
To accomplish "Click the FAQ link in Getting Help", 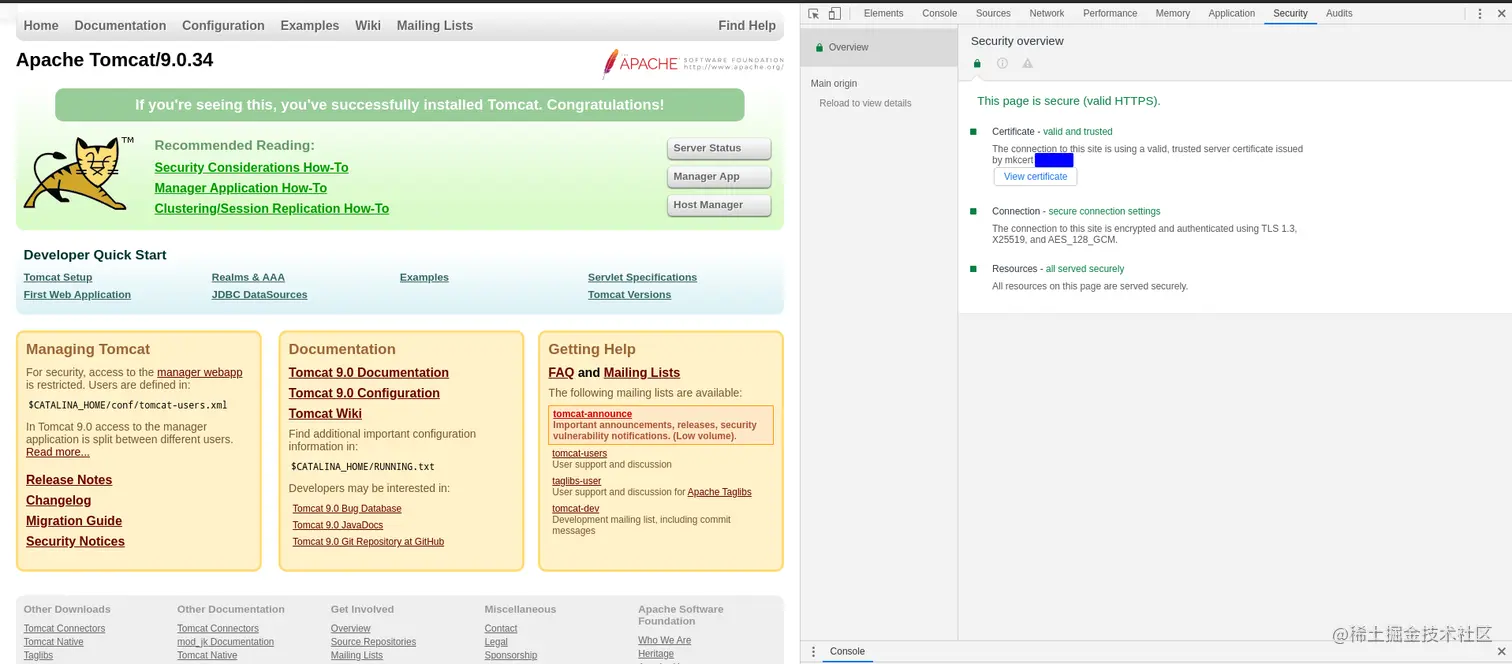I will tap(561, 372).
